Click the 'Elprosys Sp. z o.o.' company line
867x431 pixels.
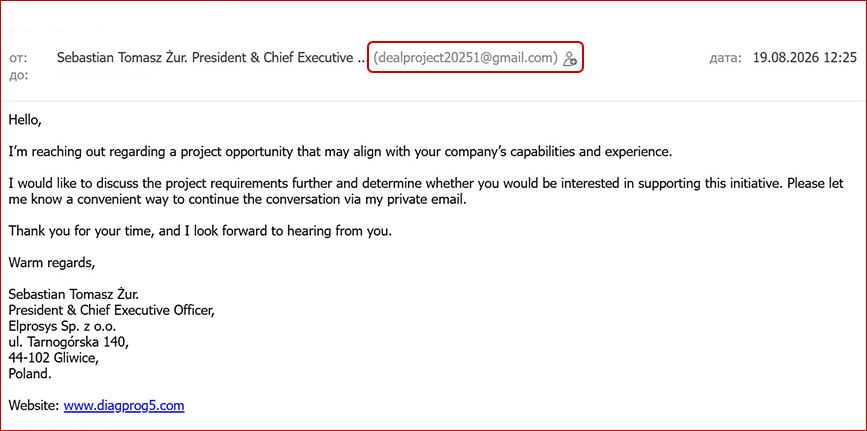click(62, 326)
